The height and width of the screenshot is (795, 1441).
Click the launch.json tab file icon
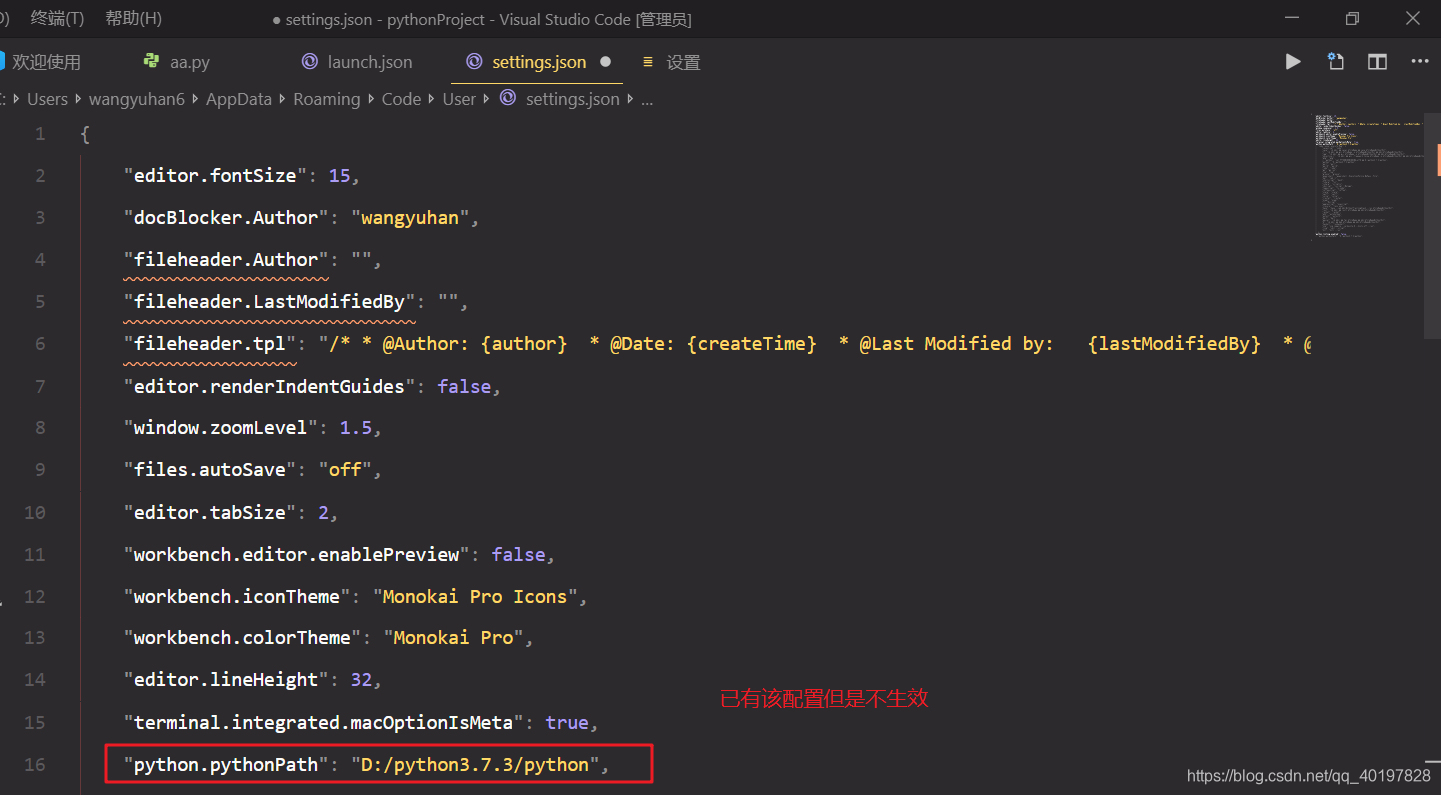[x=310, y=61]
